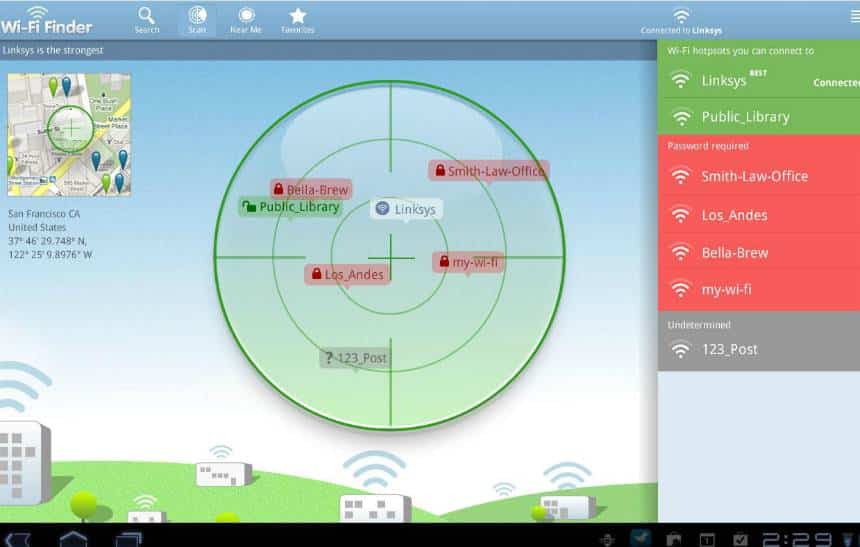Screen dimensions: 860x547
Task: Open the San Francisco map thumbnail
Action: tap(69, 135)
